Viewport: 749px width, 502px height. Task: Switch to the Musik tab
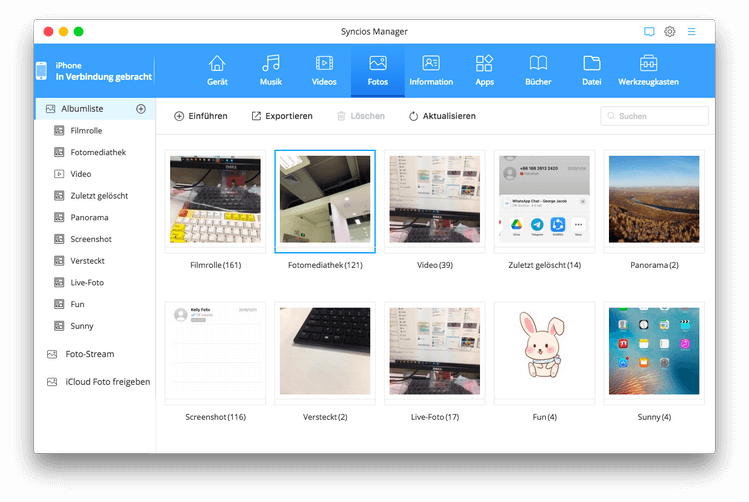pyautogui.click(x=270, y=70)
